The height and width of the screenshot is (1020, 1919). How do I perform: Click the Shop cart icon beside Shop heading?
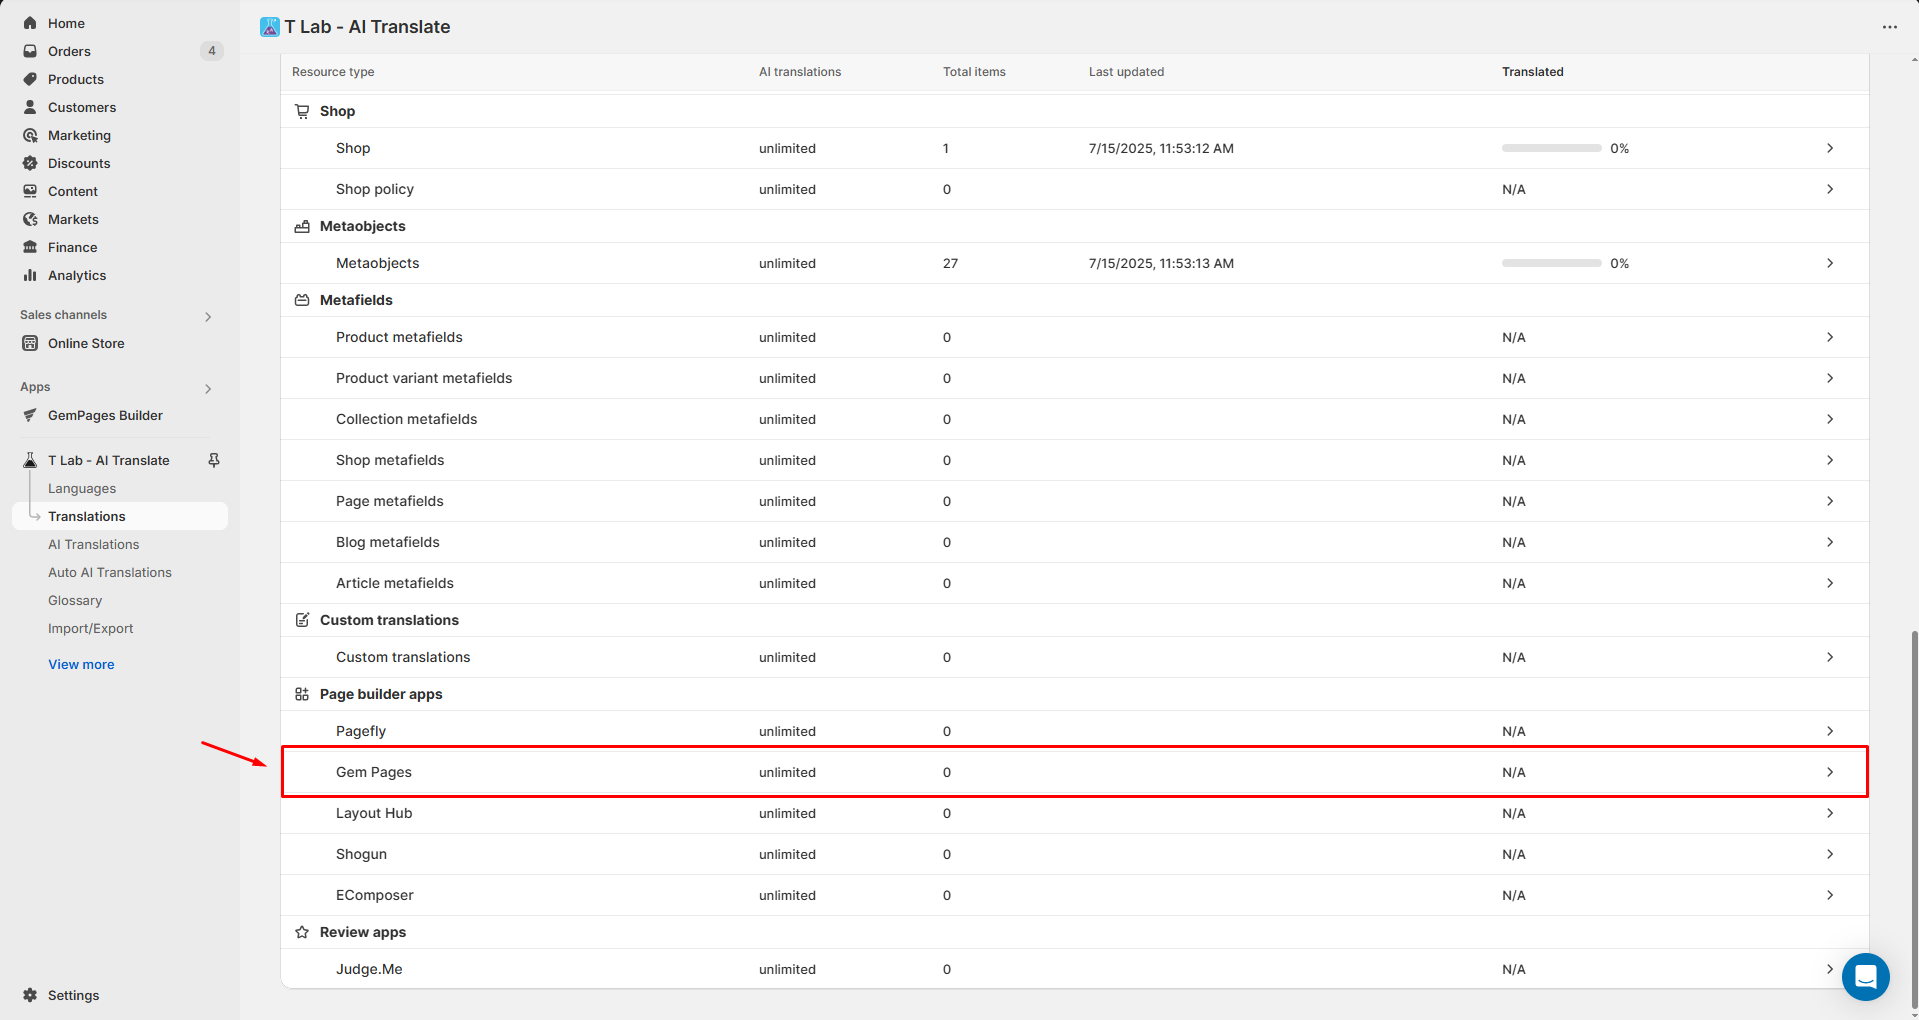(x=302, y=111)
